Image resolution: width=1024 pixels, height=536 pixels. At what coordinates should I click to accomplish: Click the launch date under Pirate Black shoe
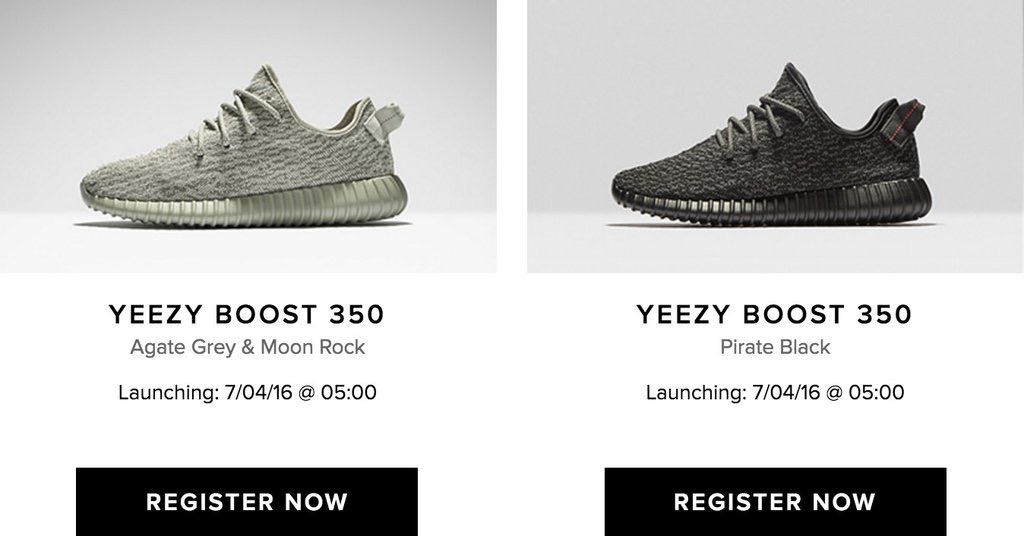point(775,392)
